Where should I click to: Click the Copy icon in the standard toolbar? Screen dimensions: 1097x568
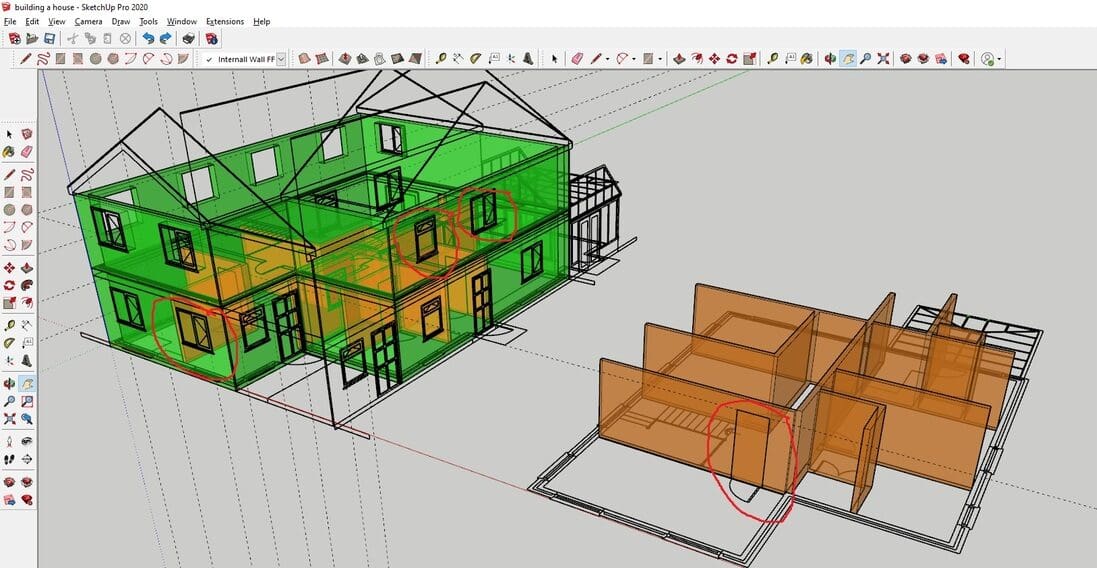[90, 38]
